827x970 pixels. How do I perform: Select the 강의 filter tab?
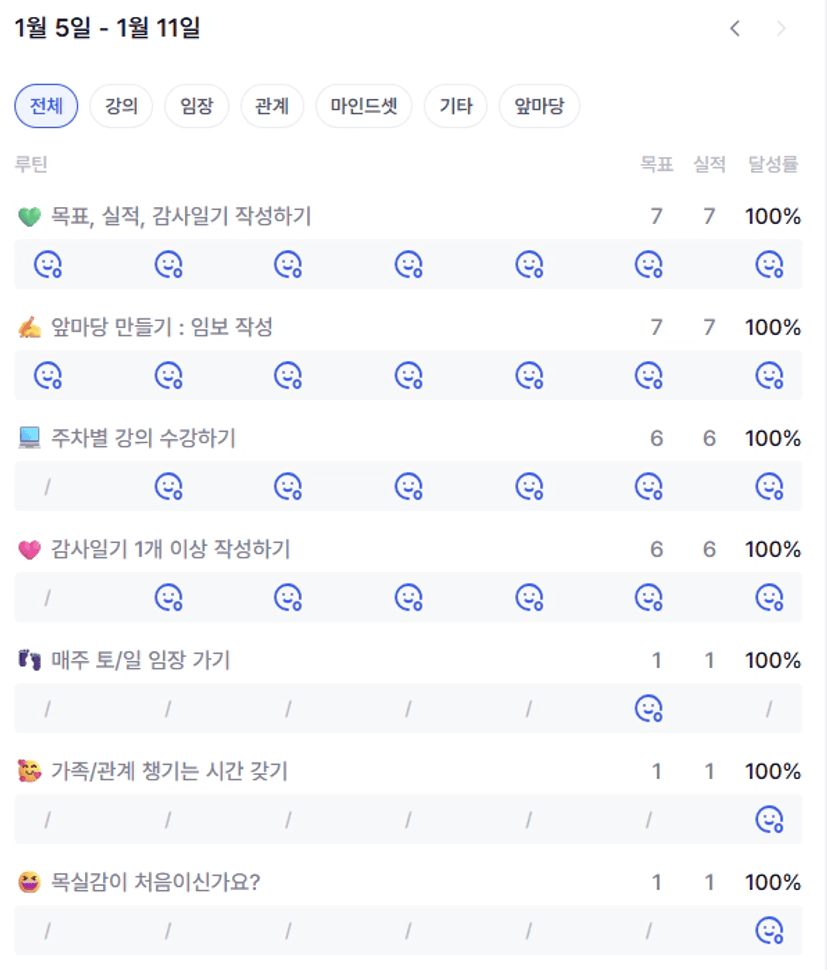click(x=121, y=106)
